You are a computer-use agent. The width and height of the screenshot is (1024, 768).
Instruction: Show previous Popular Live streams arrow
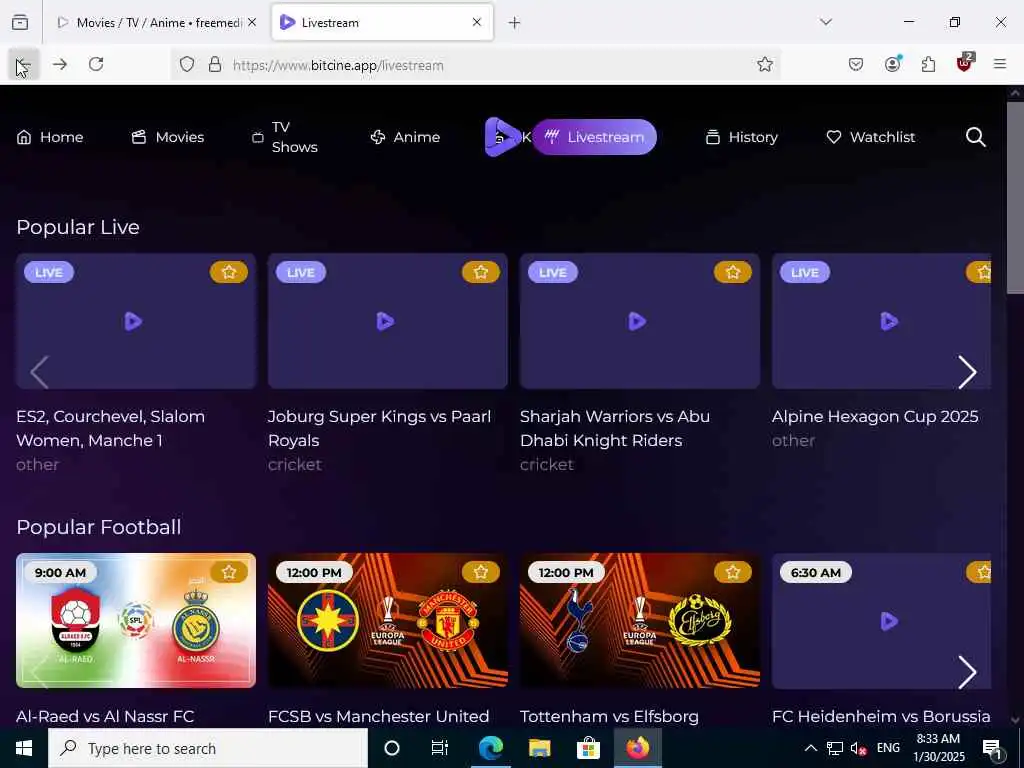pos(39,372)
